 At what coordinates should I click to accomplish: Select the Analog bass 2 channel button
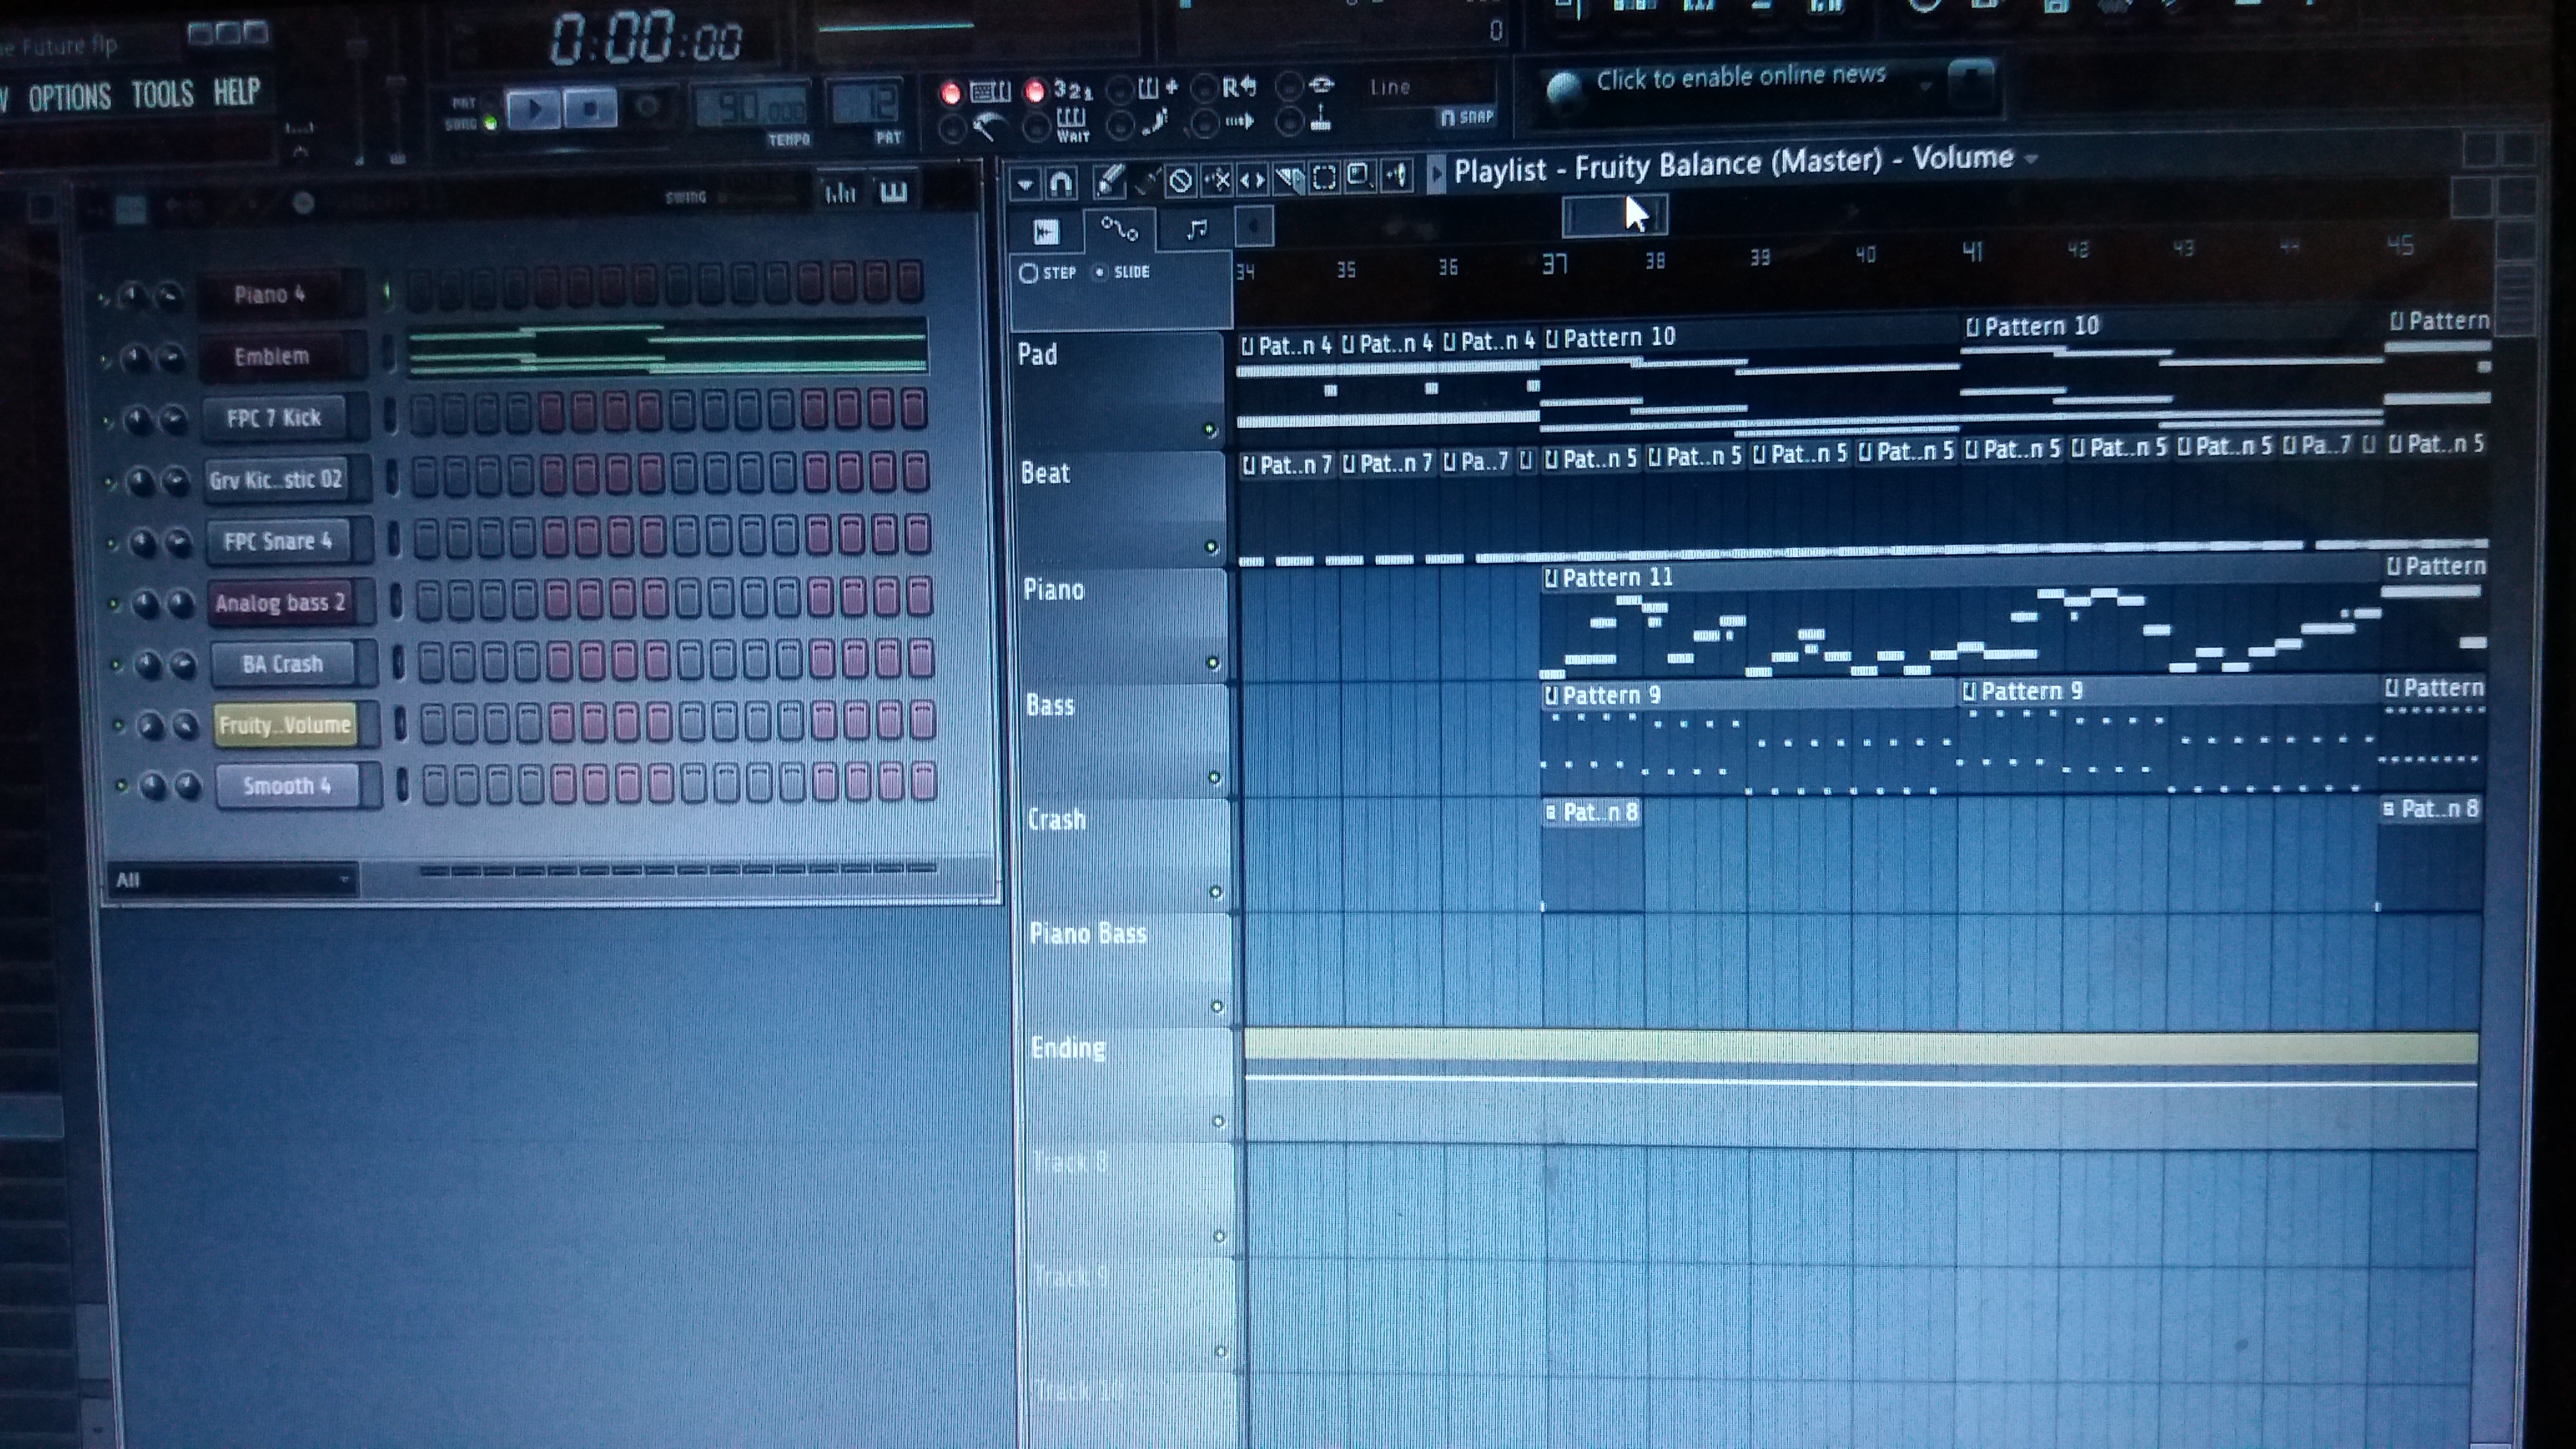tap(280, 603)
